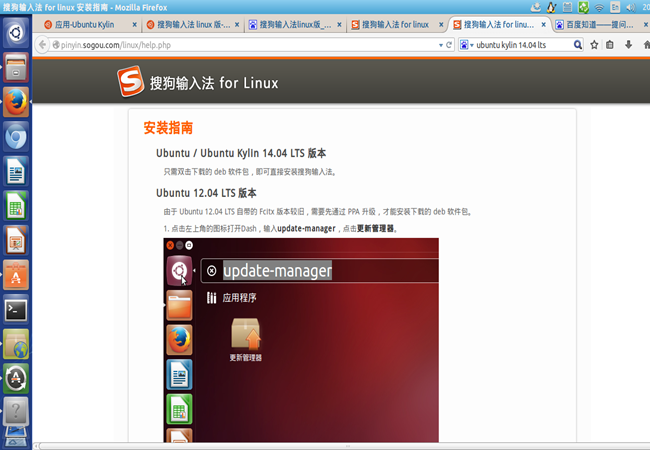The image size is (650, 450).
Task: Close the active 搜狗输入法 for linu... tab
Action: [x=543, y=25]
